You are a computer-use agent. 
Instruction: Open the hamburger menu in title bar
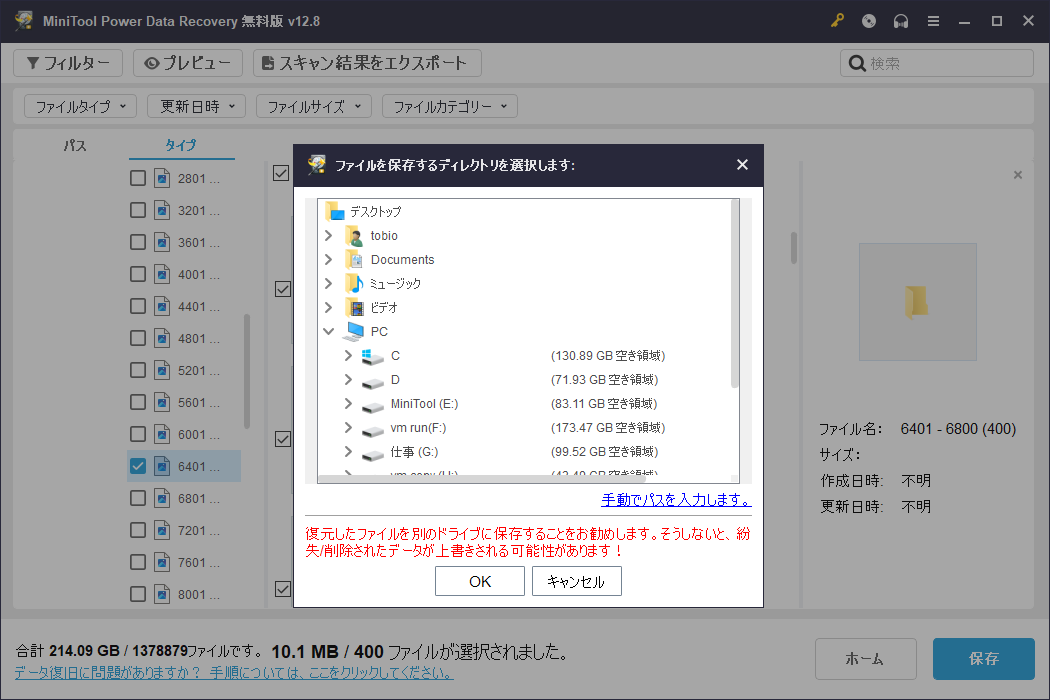[933, 20]
